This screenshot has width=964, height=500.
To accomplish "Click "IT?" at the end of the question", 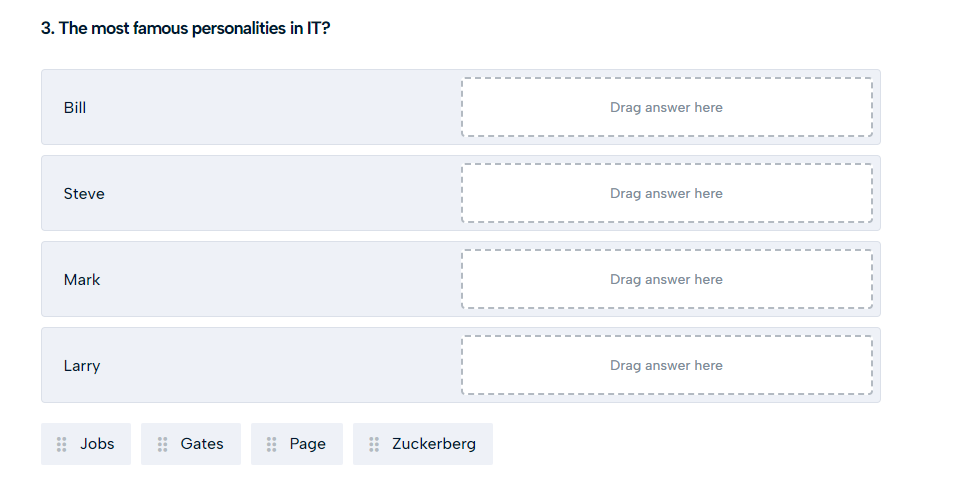I will coord(318,28).
